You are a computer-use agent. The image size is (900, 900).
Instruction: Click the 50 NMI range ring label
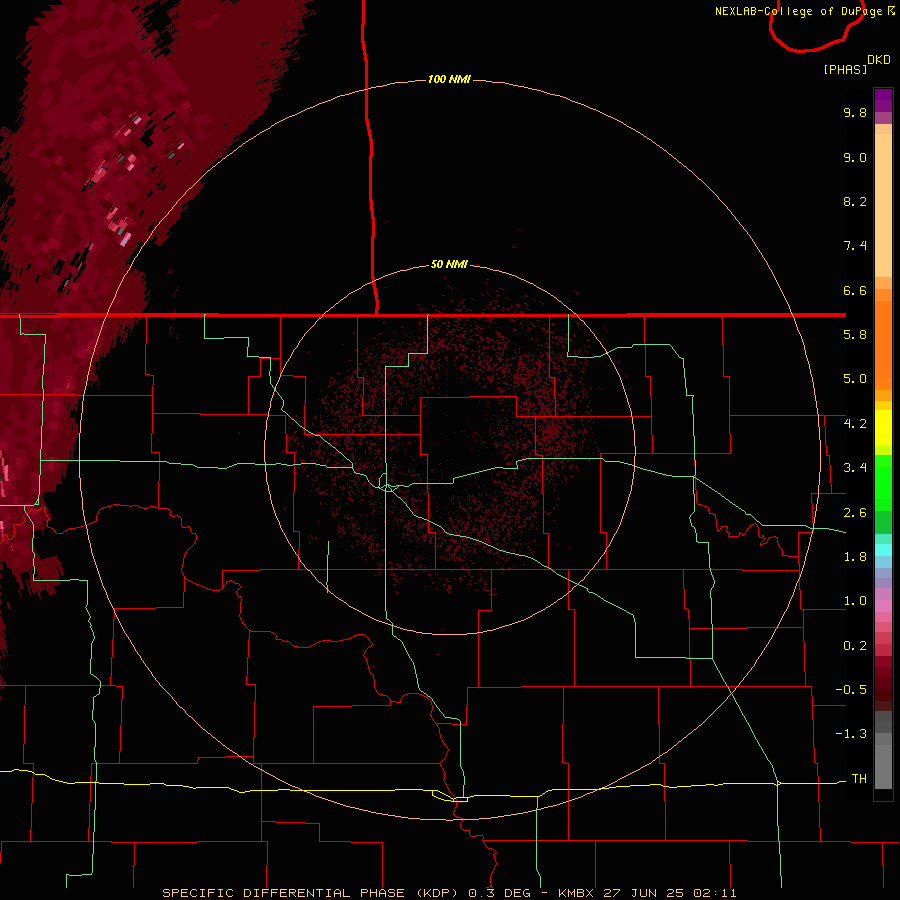coord(449,265)
